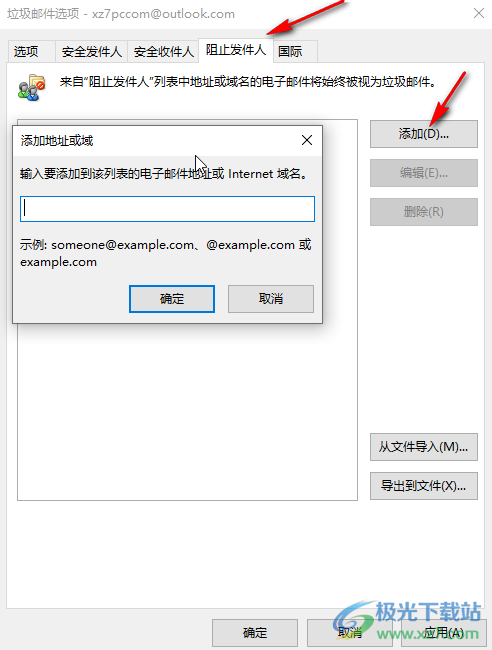Screen dimensions: 492x650
Task: Click the greyed 删除(R) button
Action: [424, 212]
